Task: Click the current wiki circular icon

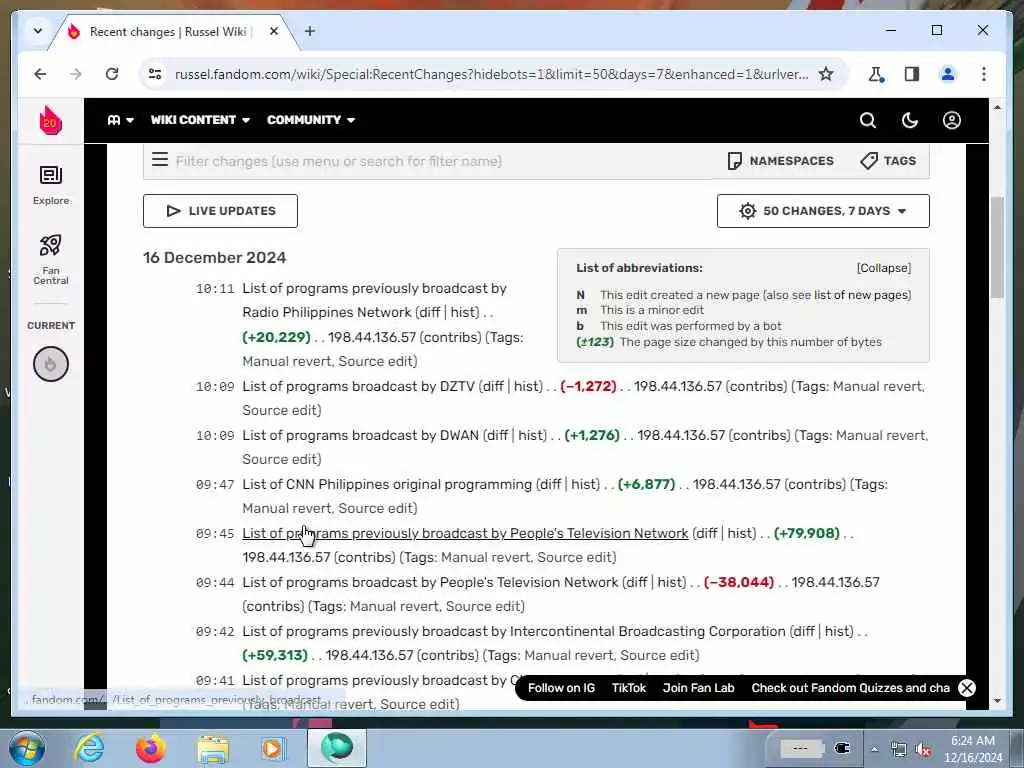Action: [x=51, y=364]
